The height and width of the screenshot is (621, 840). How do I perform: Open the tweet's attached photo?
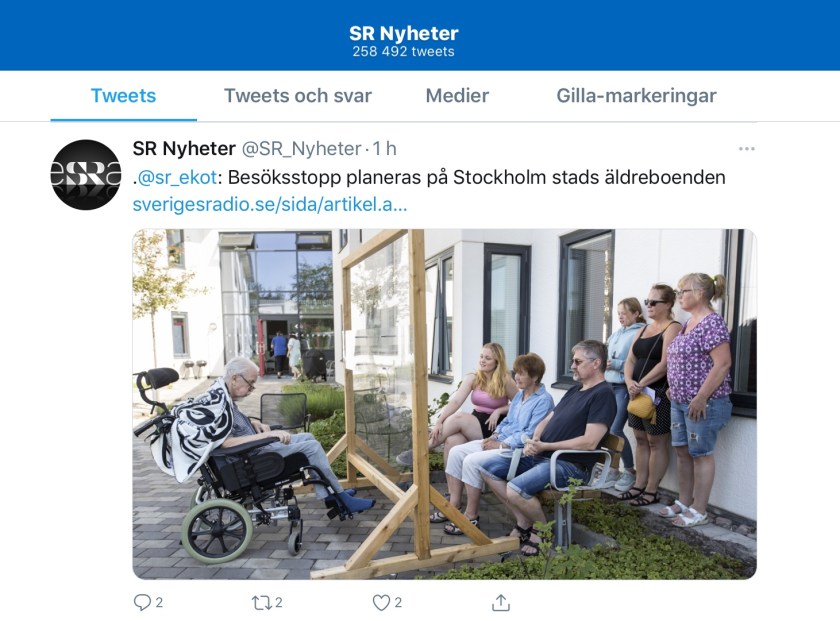[445, 405]
